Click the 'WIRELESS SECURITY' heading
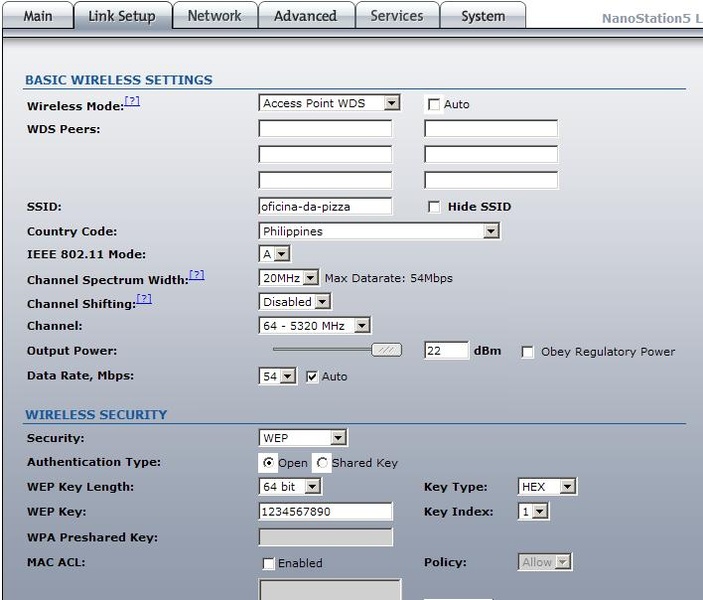 (96, 414)
